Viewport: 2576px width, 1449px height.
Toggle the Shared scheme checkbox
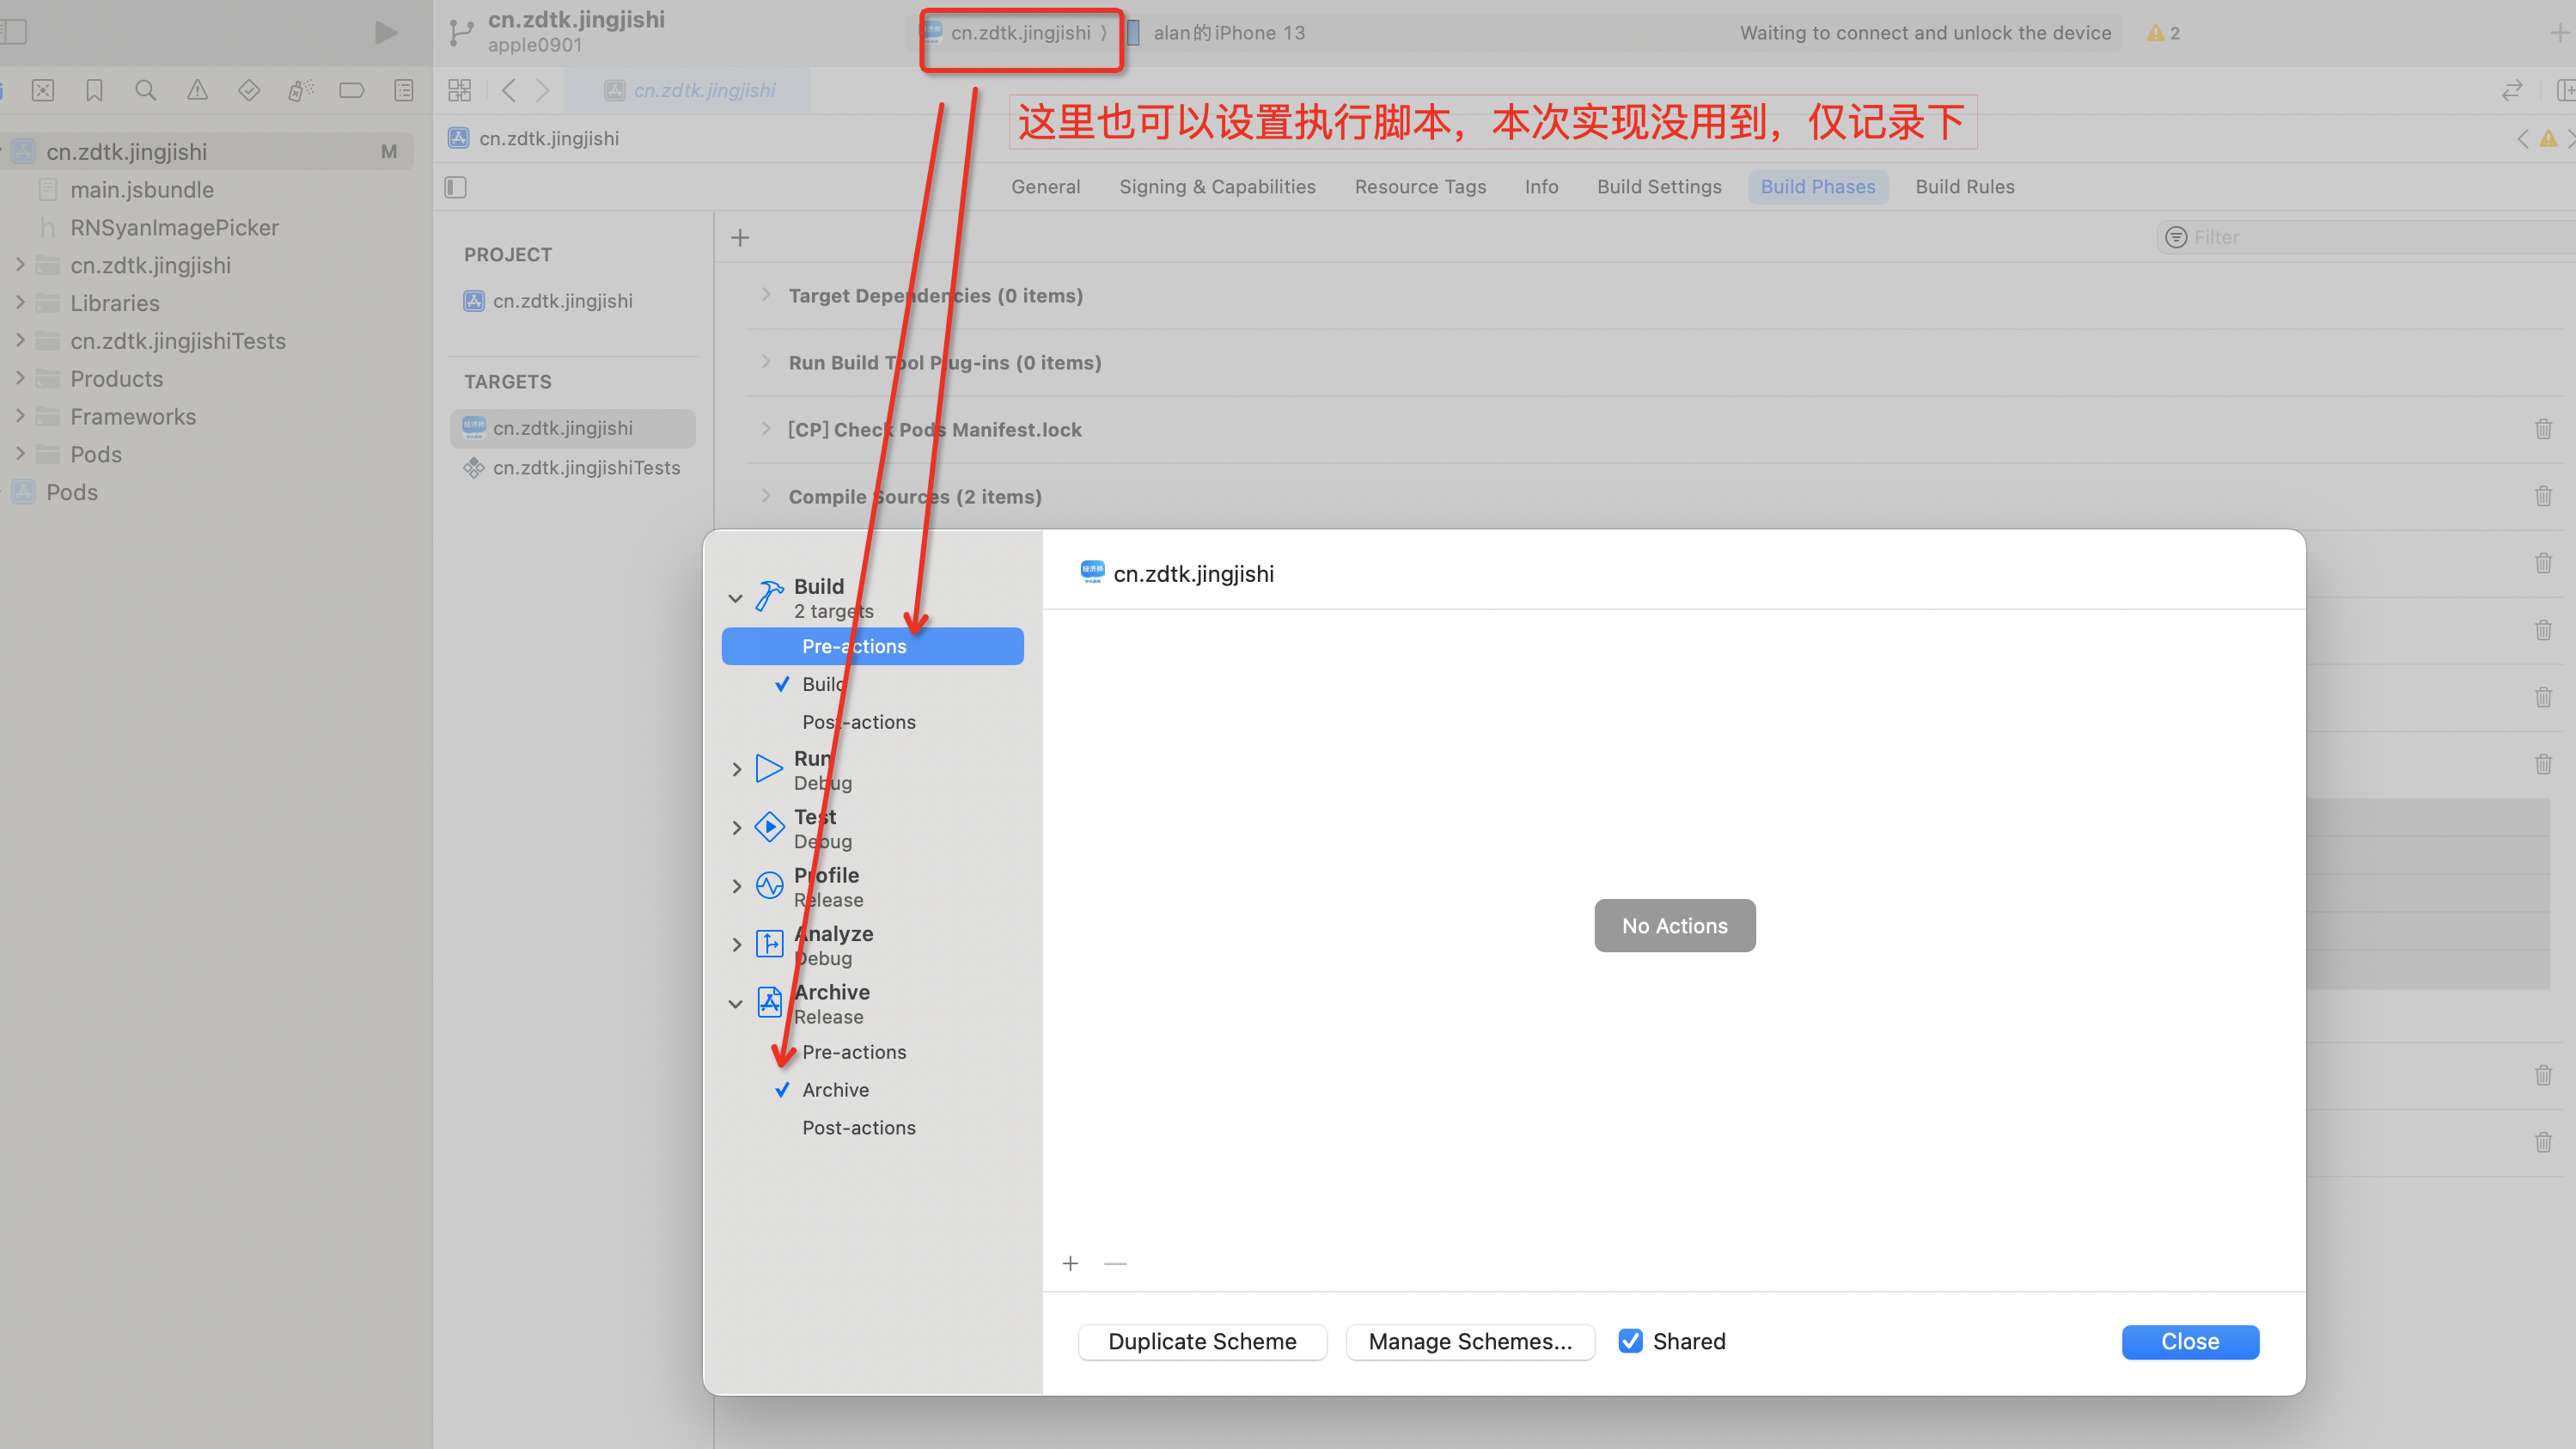pos(1630,1341)
